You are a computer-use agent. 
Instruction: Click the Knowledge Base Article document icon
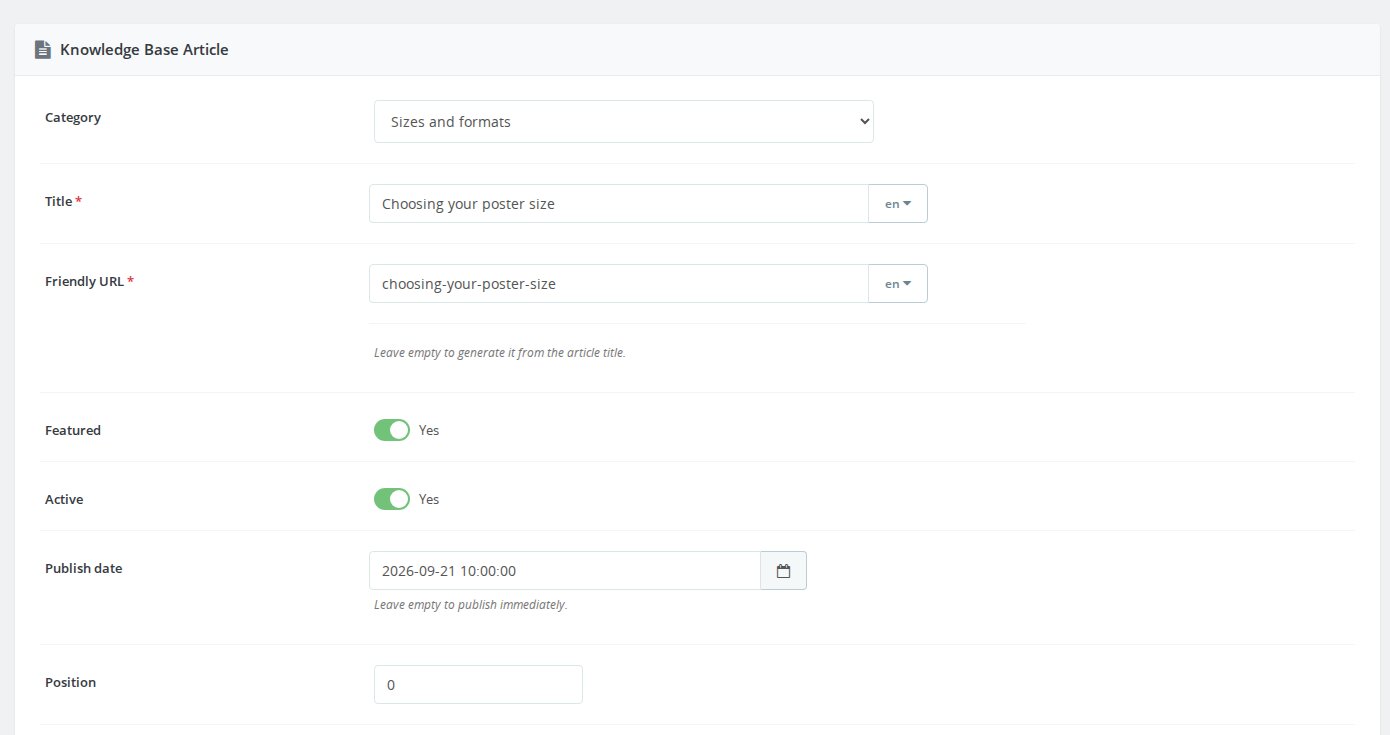(x=42, y=49)
